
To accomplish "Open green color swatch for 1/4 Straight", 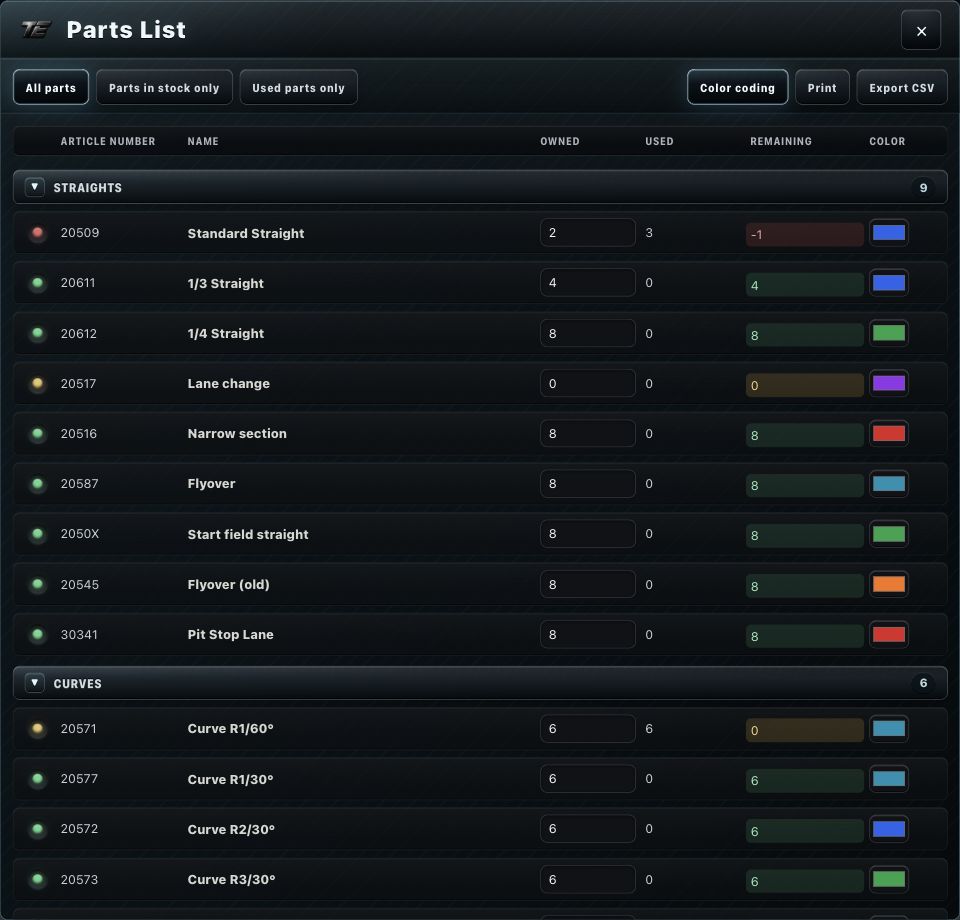I will click(x=888, y=333).
